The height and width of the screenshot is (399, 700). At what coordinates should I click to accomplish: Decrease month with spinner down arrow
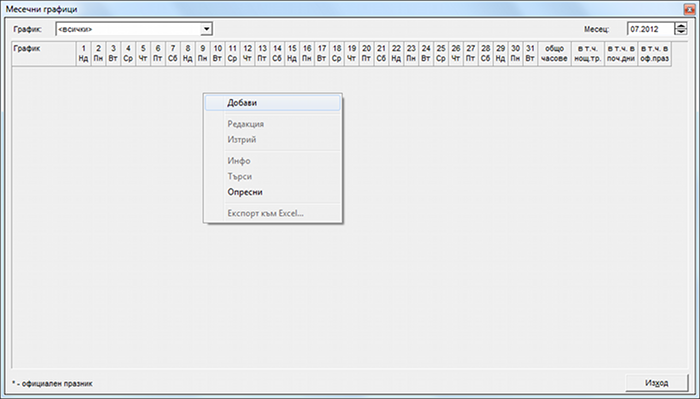[x=681, y=32]
